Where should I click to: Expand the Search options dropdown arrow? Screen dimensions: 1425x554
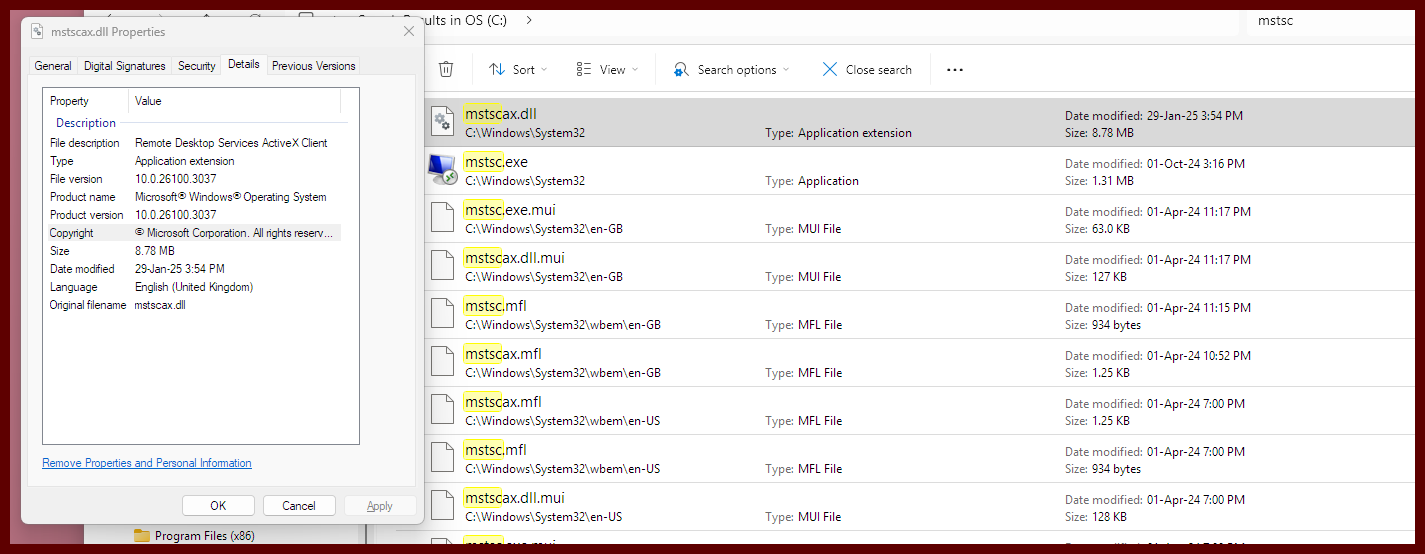(x=786, y=70)
